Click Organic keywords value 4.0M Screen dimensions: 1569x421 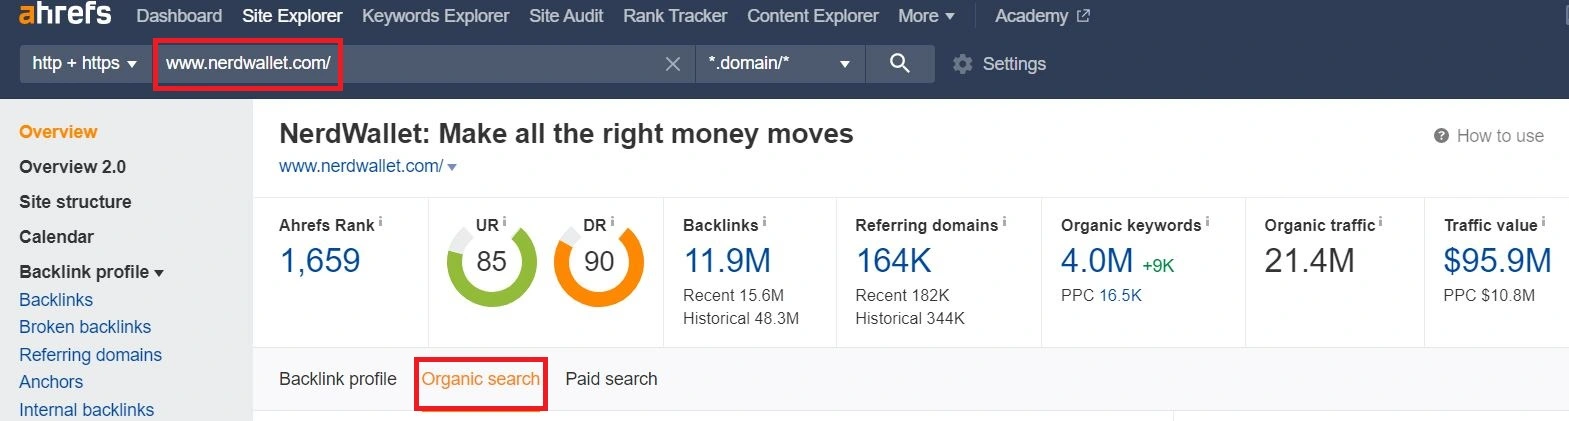coord(1097,260)
